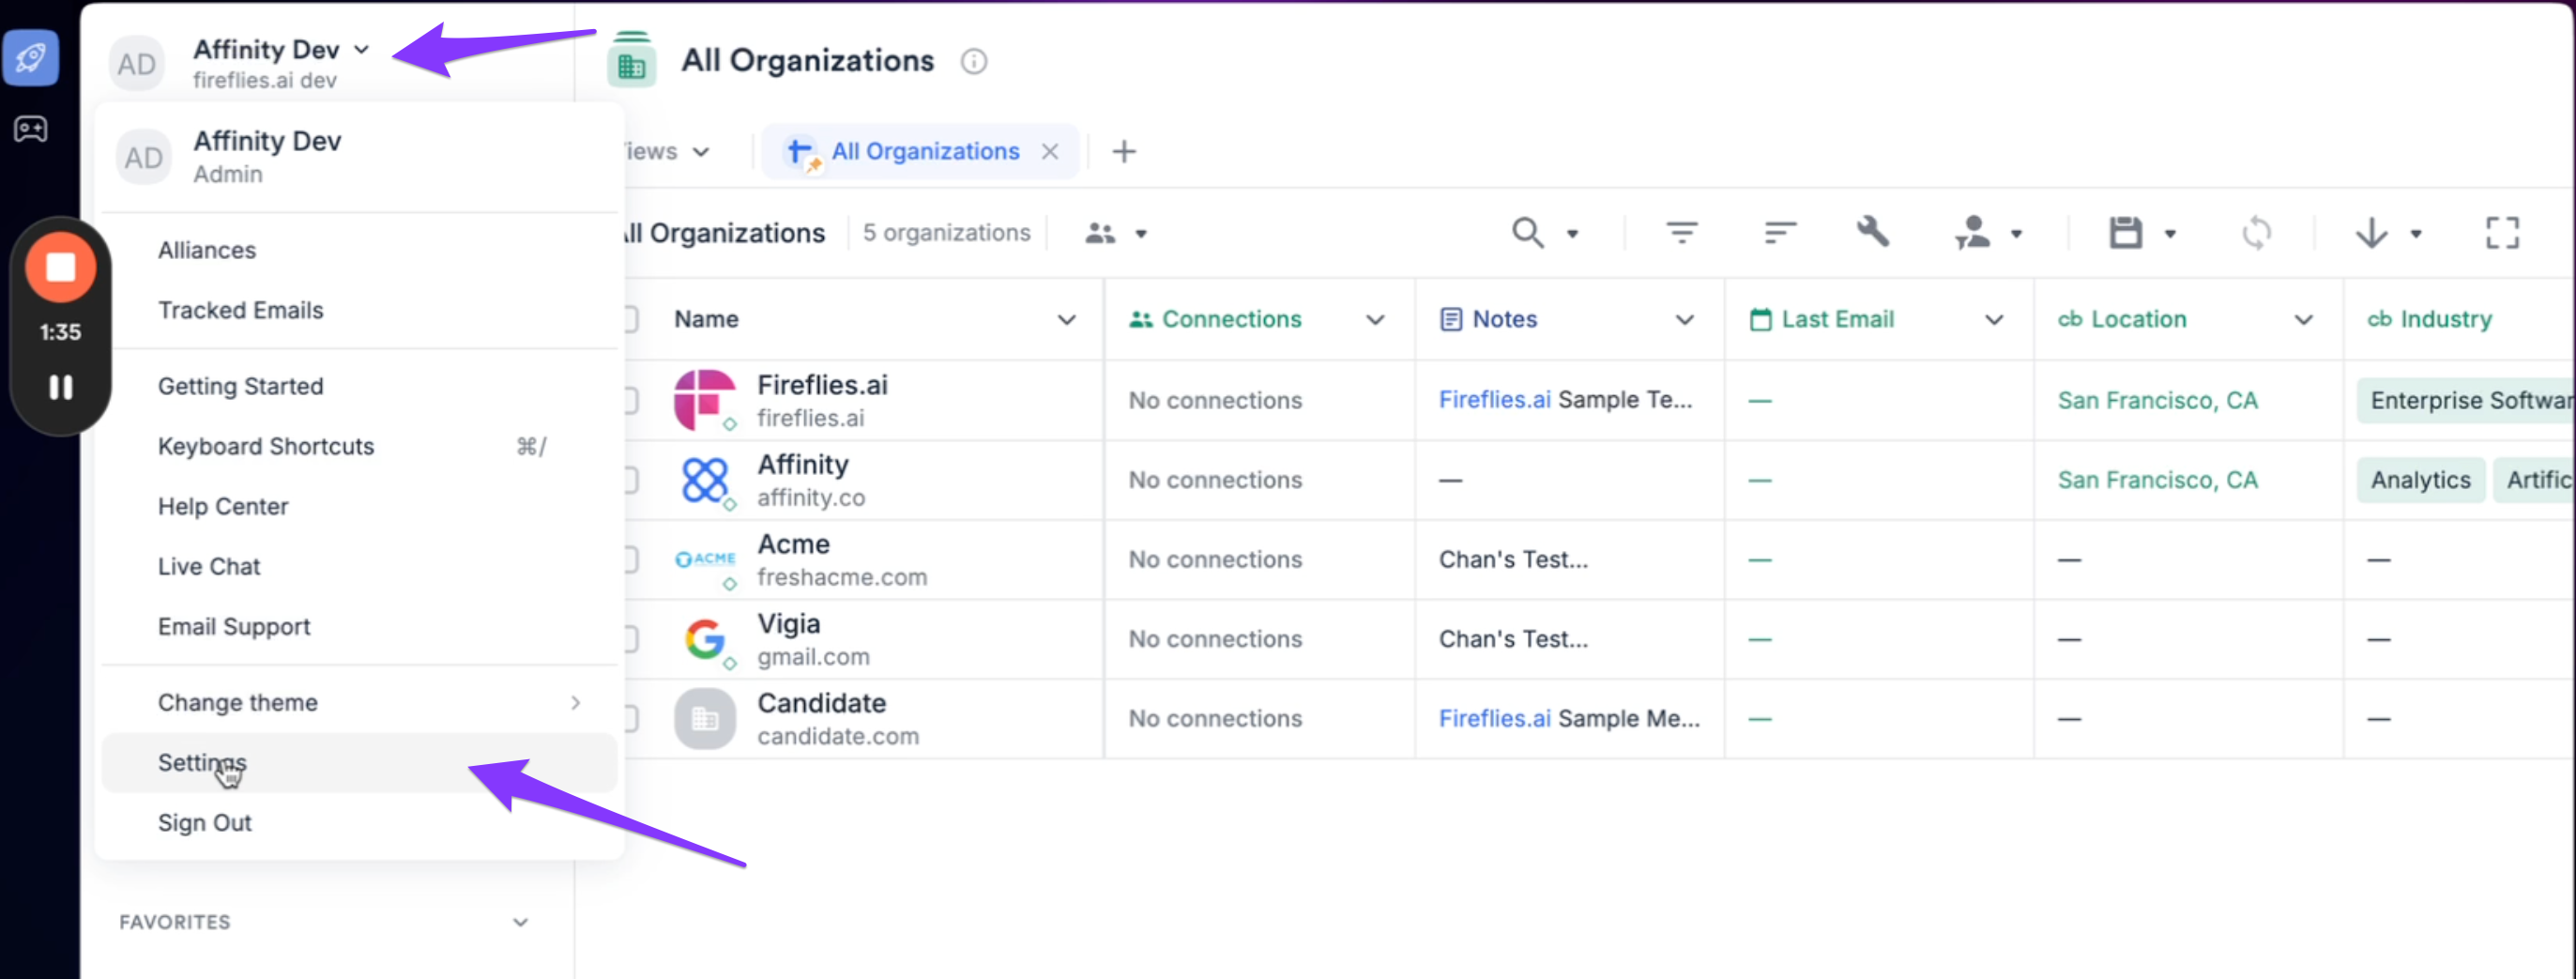Expand the Change theme submenu
2576x979 pixels.
[360, 702]
